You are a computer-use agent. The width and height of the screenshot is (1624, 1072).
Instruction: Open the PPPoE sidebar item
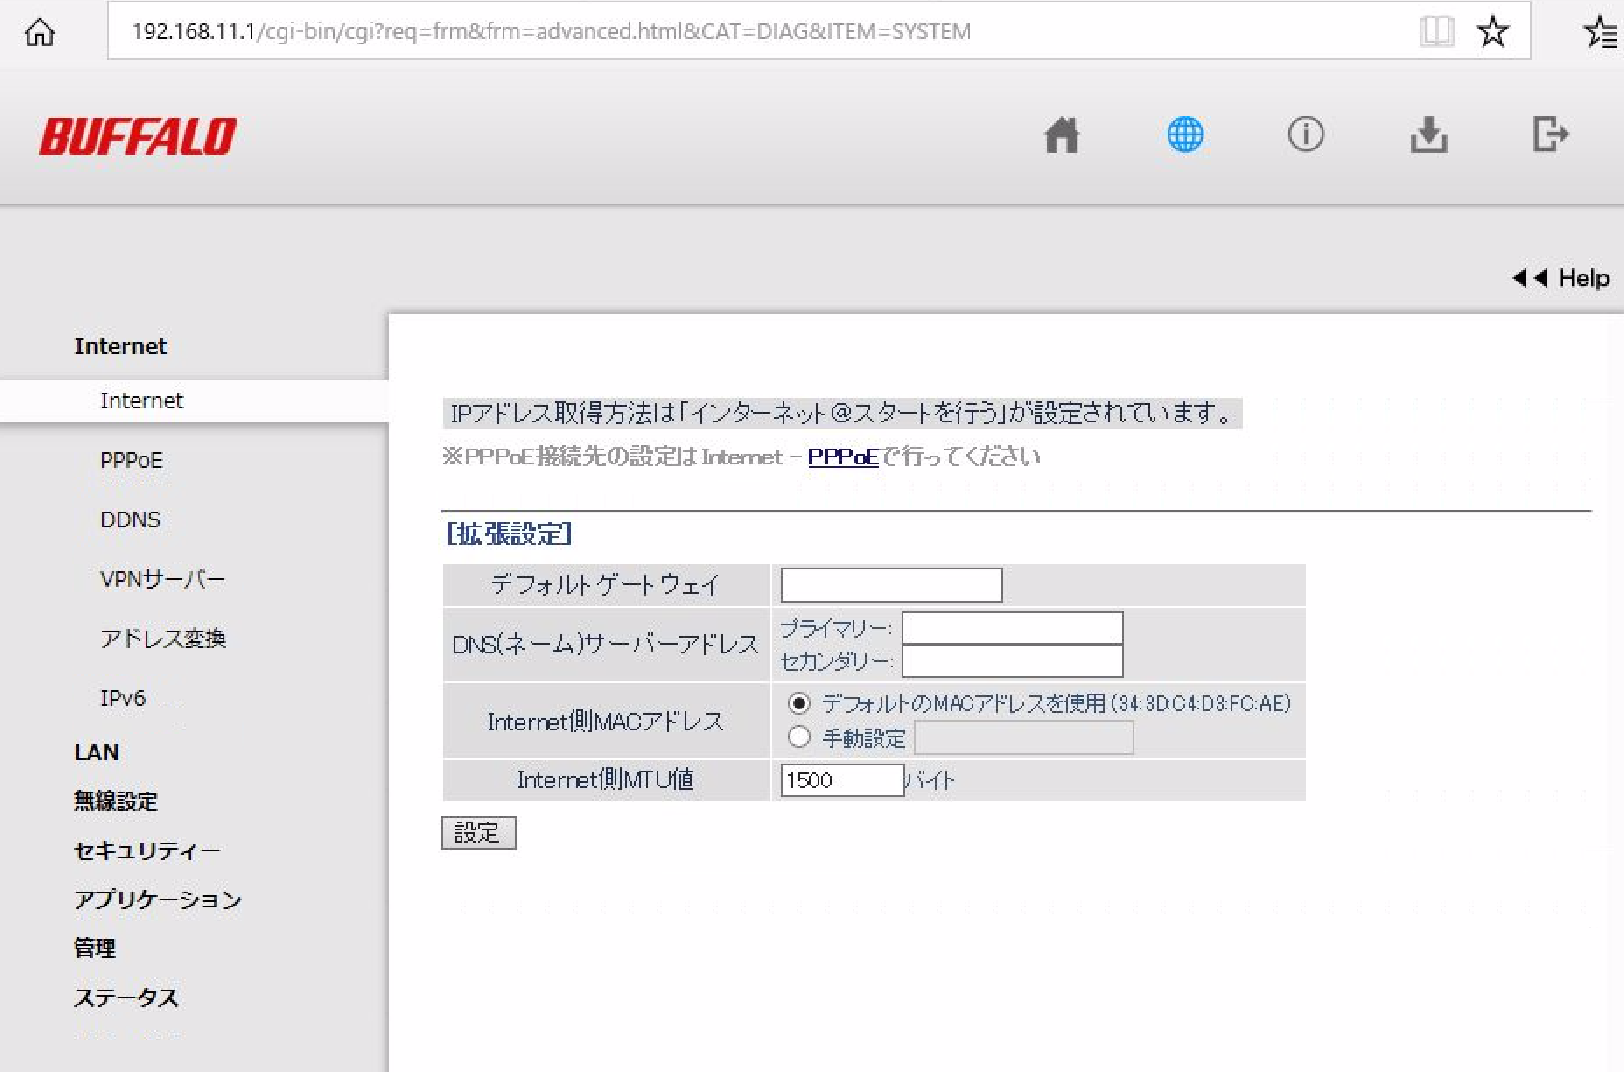(x=131, y=460)
